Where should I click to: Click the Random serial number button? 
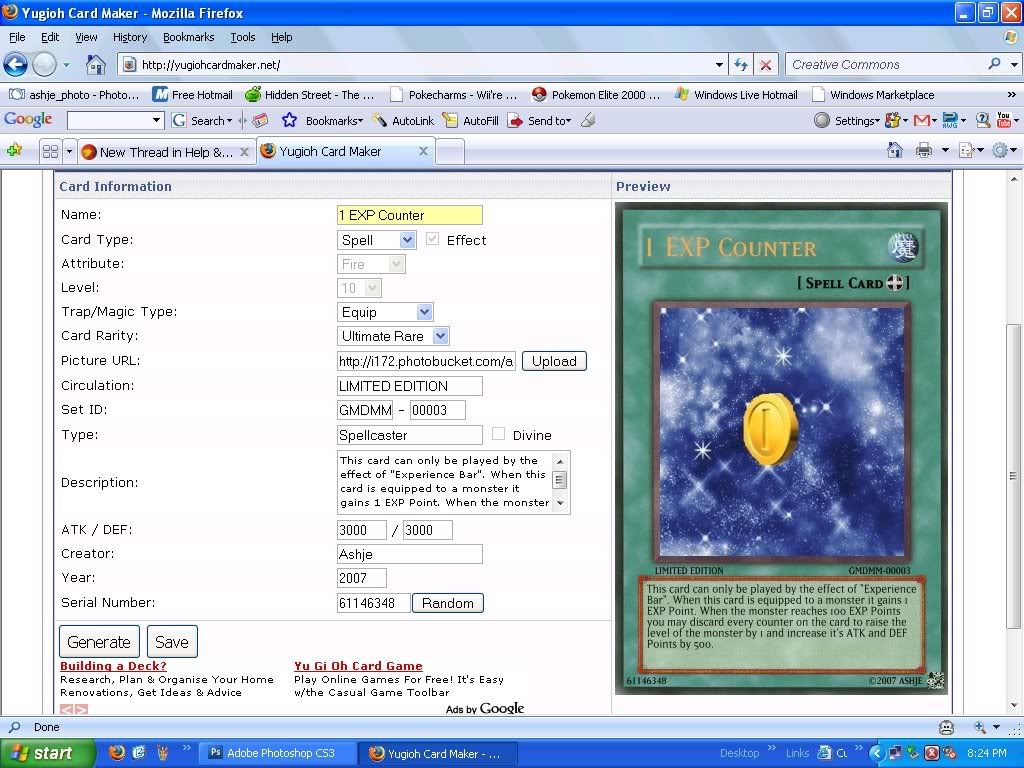point(448,603)
